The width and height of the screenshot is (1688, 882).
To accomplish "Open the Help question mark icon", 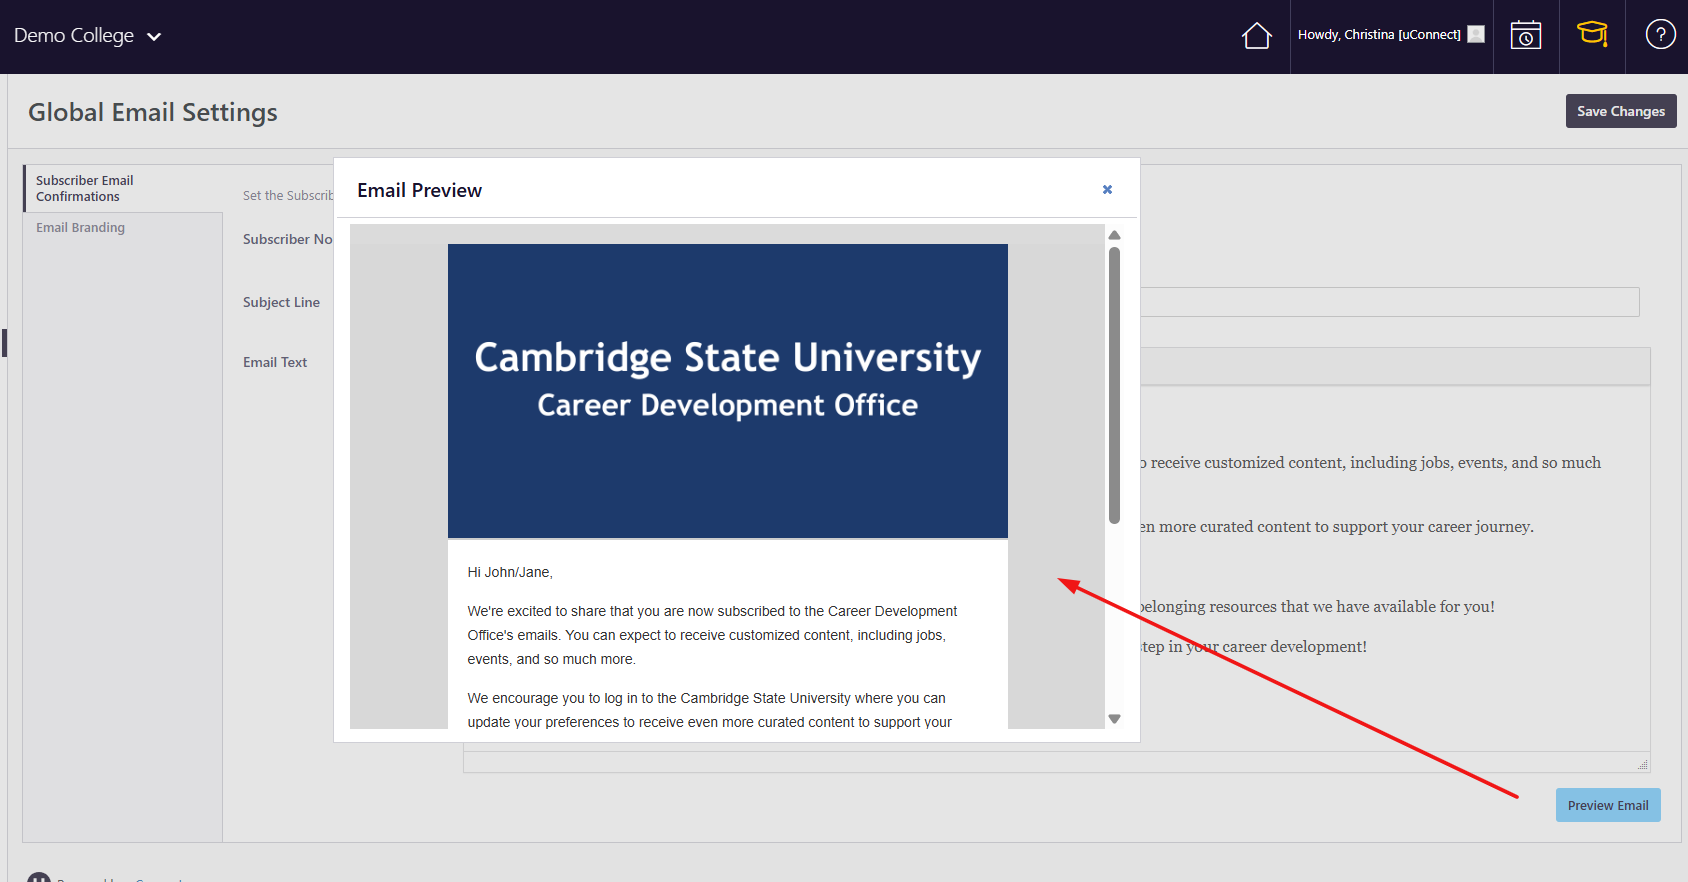I will click(1660, 35).
